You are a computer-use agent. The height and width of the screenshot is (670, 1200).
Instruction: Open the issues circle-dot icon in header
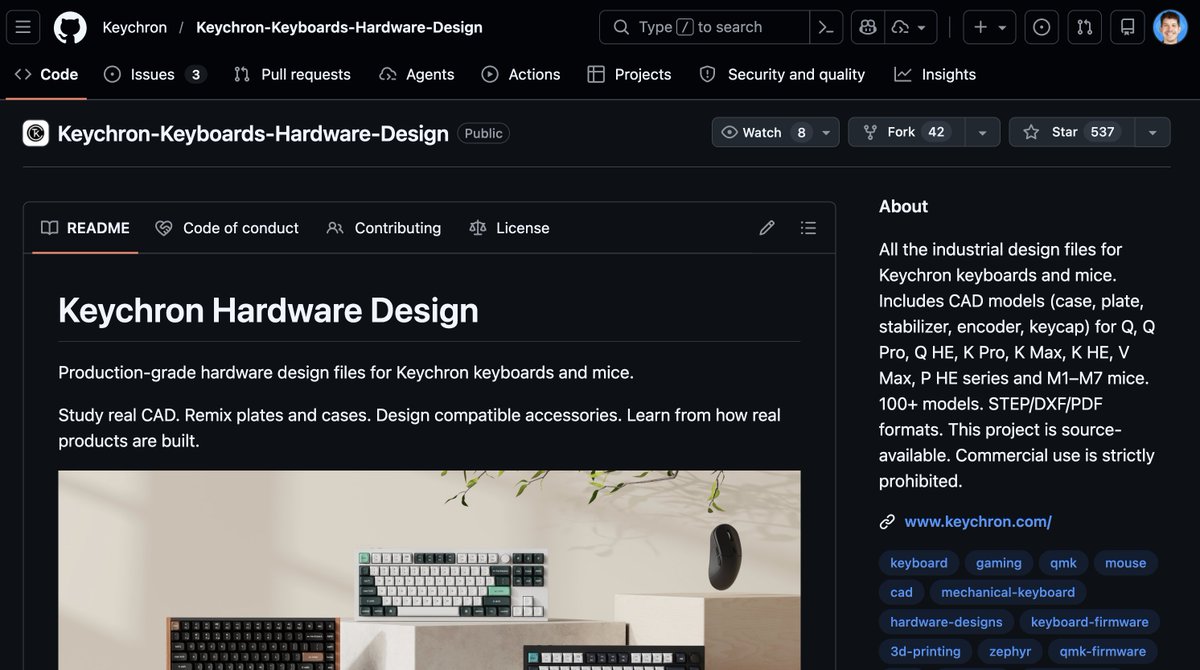click(x=1041, y=27)
